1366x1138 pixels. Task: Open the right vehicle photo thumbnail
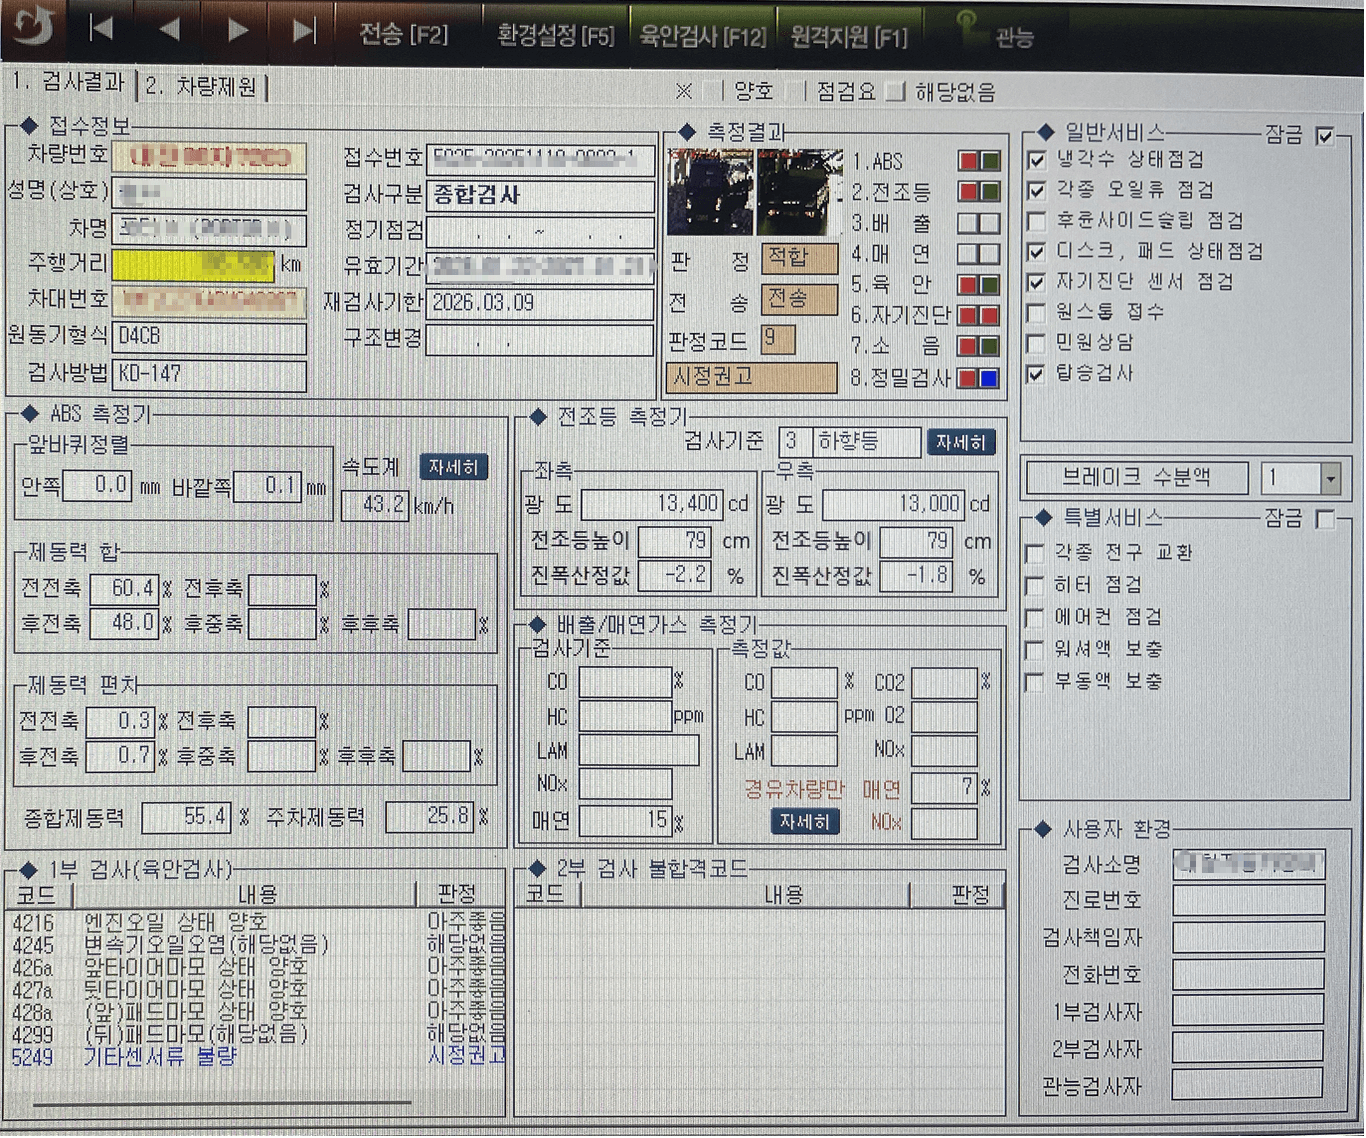799,191
